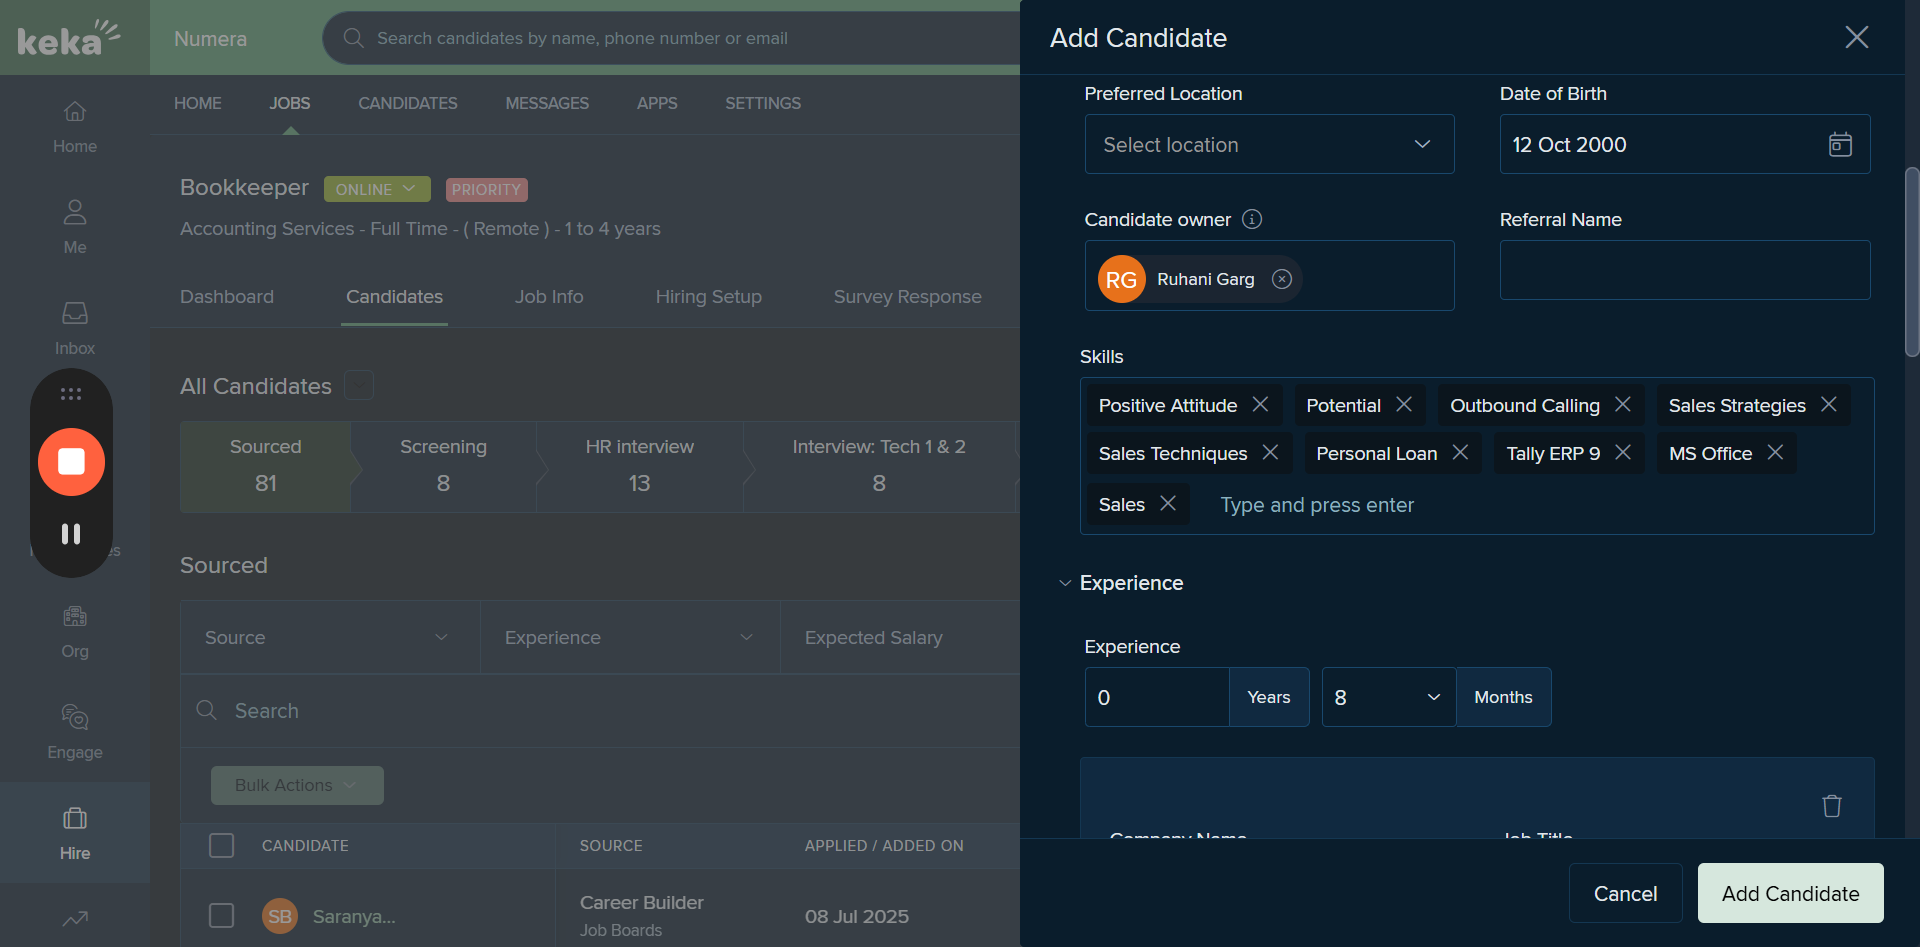Stop the screen recording
The image size is (1920, 947).
(x=71, y=461)
